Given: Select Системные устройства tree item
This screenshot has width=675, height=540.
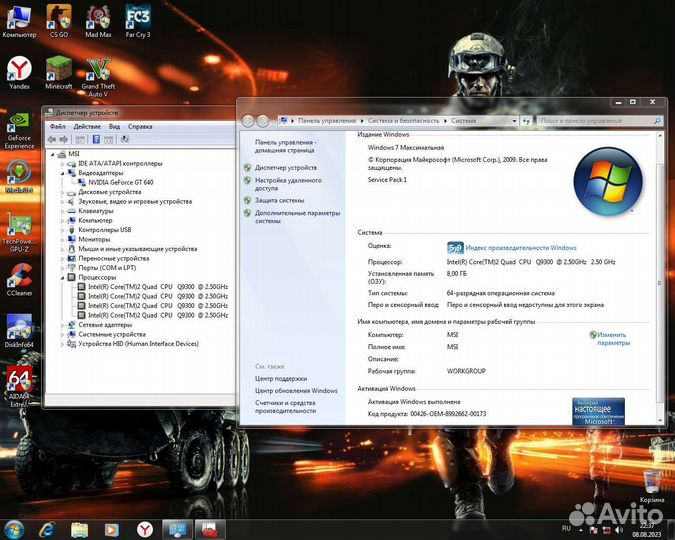Looking at the screenshot, I should click(112, 334).
